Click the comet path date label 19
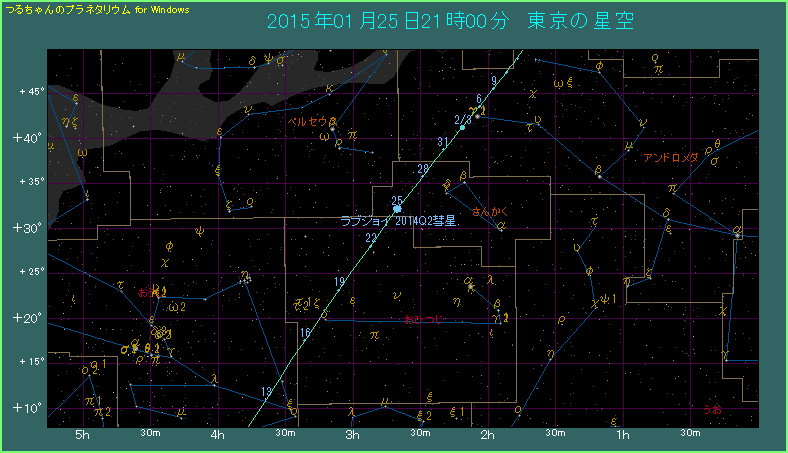 [340, 282]
